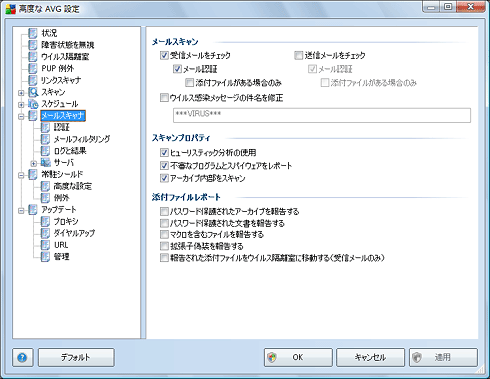The height and width of the screenshot is (379, 490).
Task: Uncheck 不審なプログラムとスパイウェアをレポート
Action: [x=164, y=165]
